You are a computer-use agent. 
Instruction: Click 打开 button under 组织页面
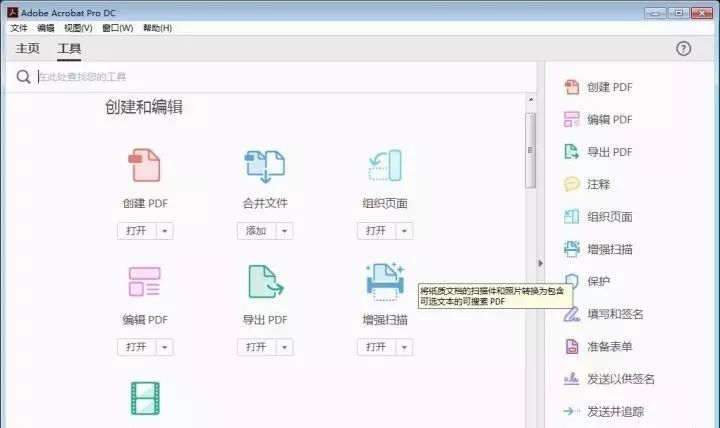(377, 231)
